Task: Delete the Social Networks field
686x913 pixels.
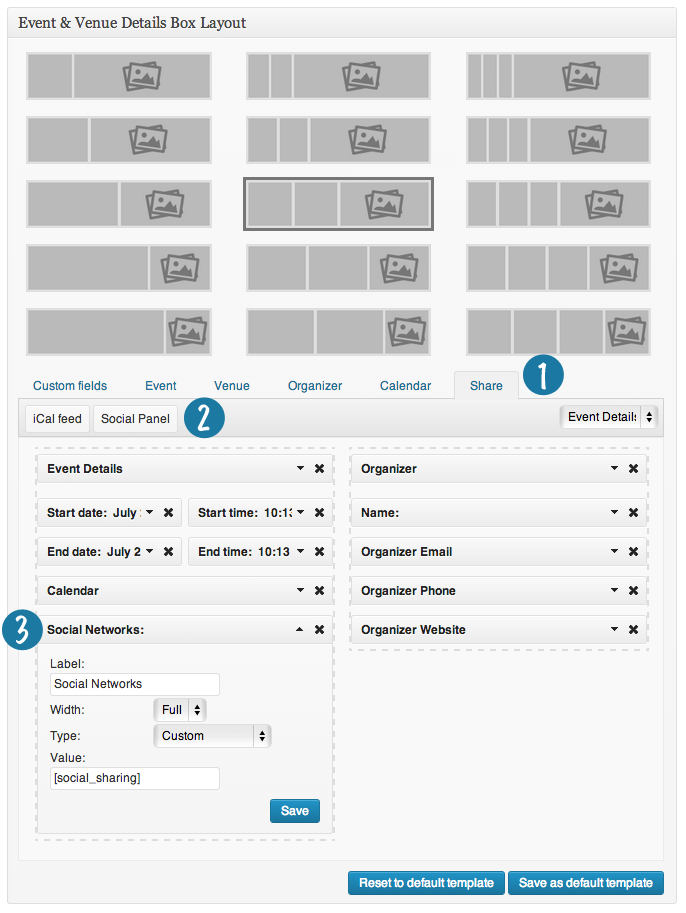Action: pyautogui.click(x=319, y=630)
